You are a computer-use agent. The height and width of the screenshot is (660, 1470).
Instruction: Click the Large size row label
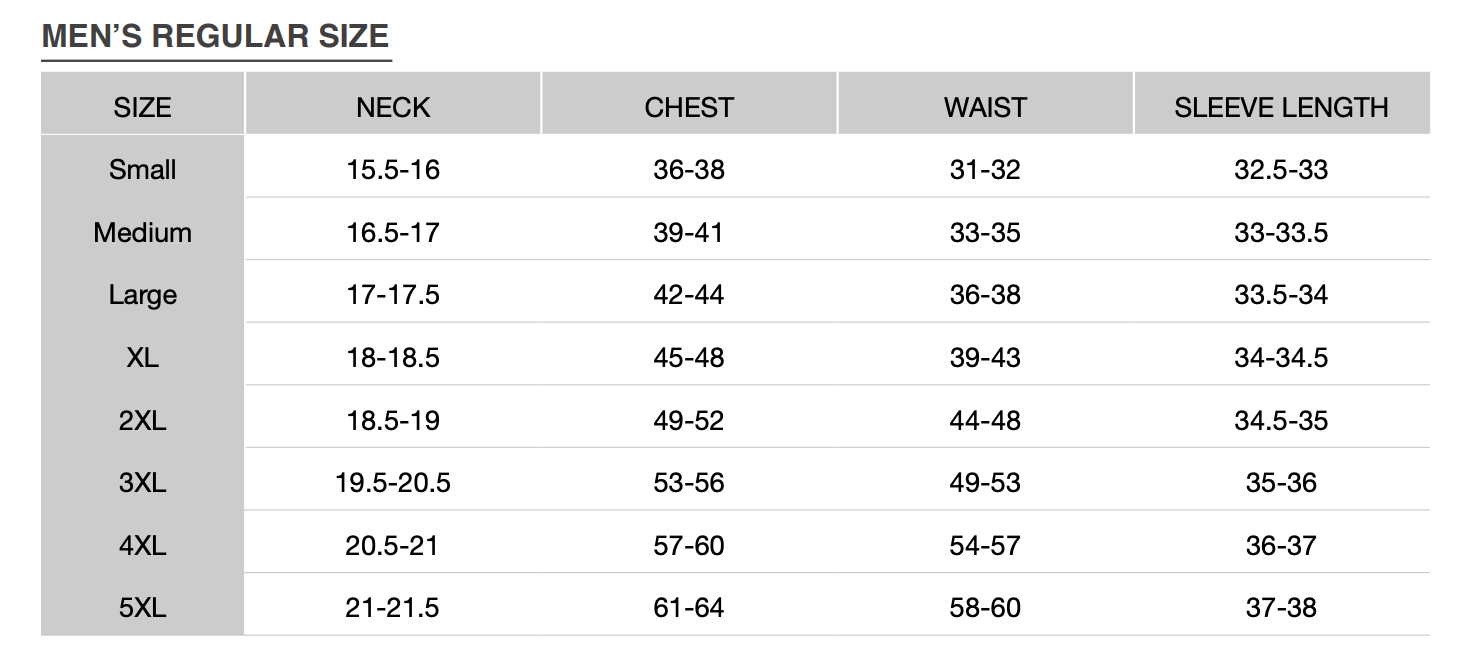tap(142, 295)
